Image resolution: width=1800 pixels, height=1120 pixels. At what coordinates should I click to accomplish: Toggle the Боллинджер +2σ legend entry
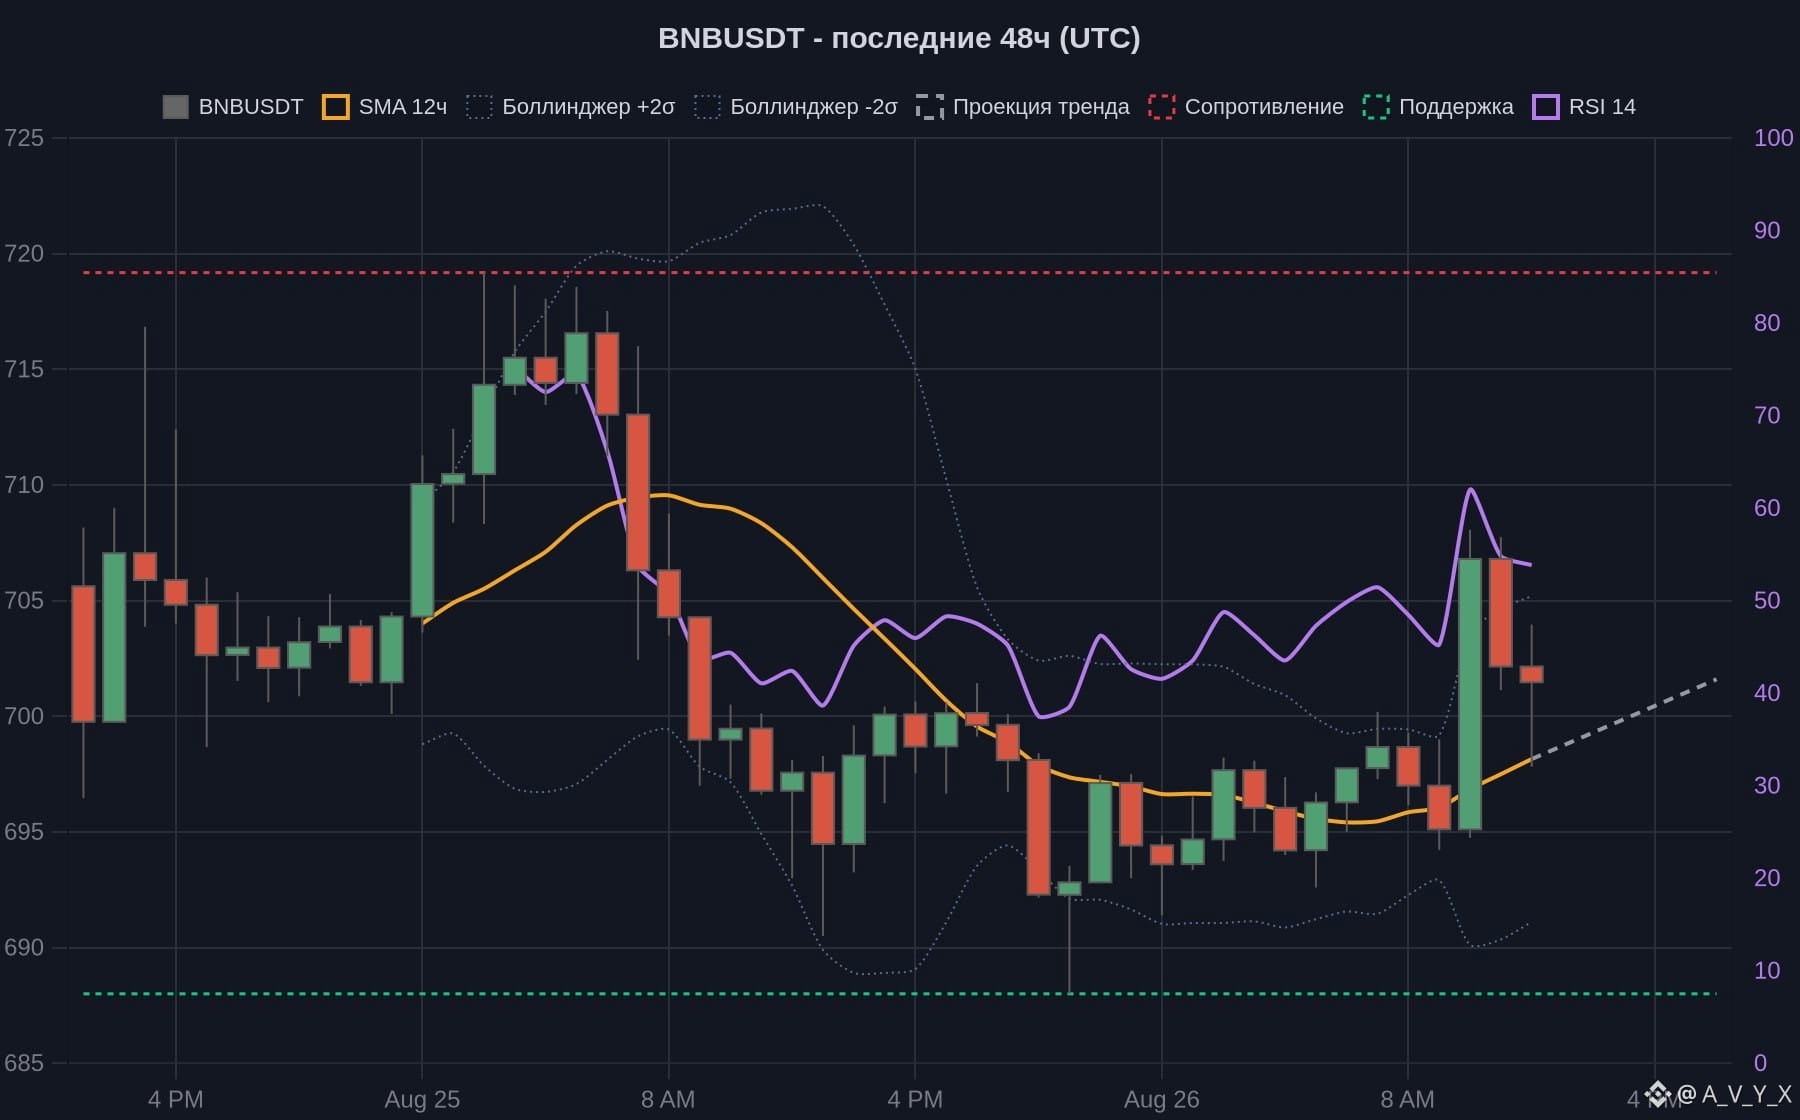[x=571, y=107]
